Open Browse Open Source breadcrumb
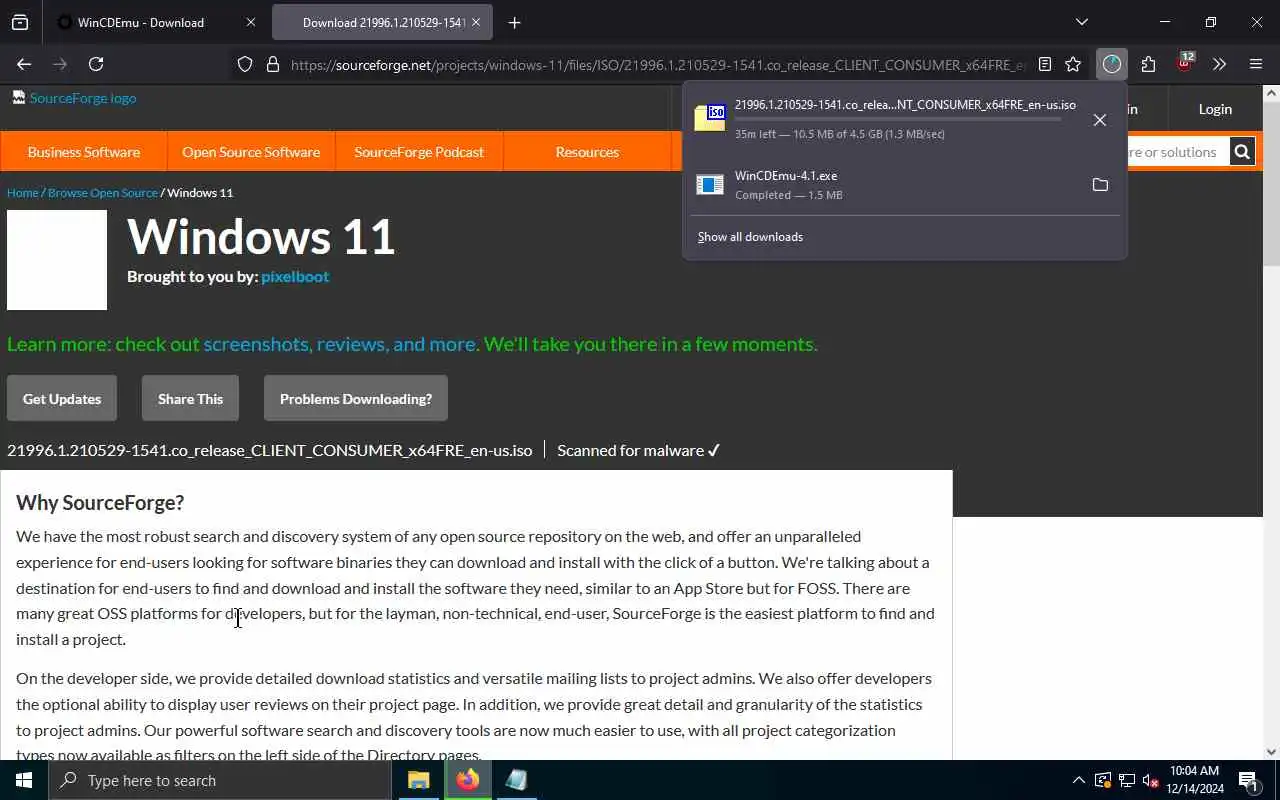1280x800 pixels. coord(103,192)
